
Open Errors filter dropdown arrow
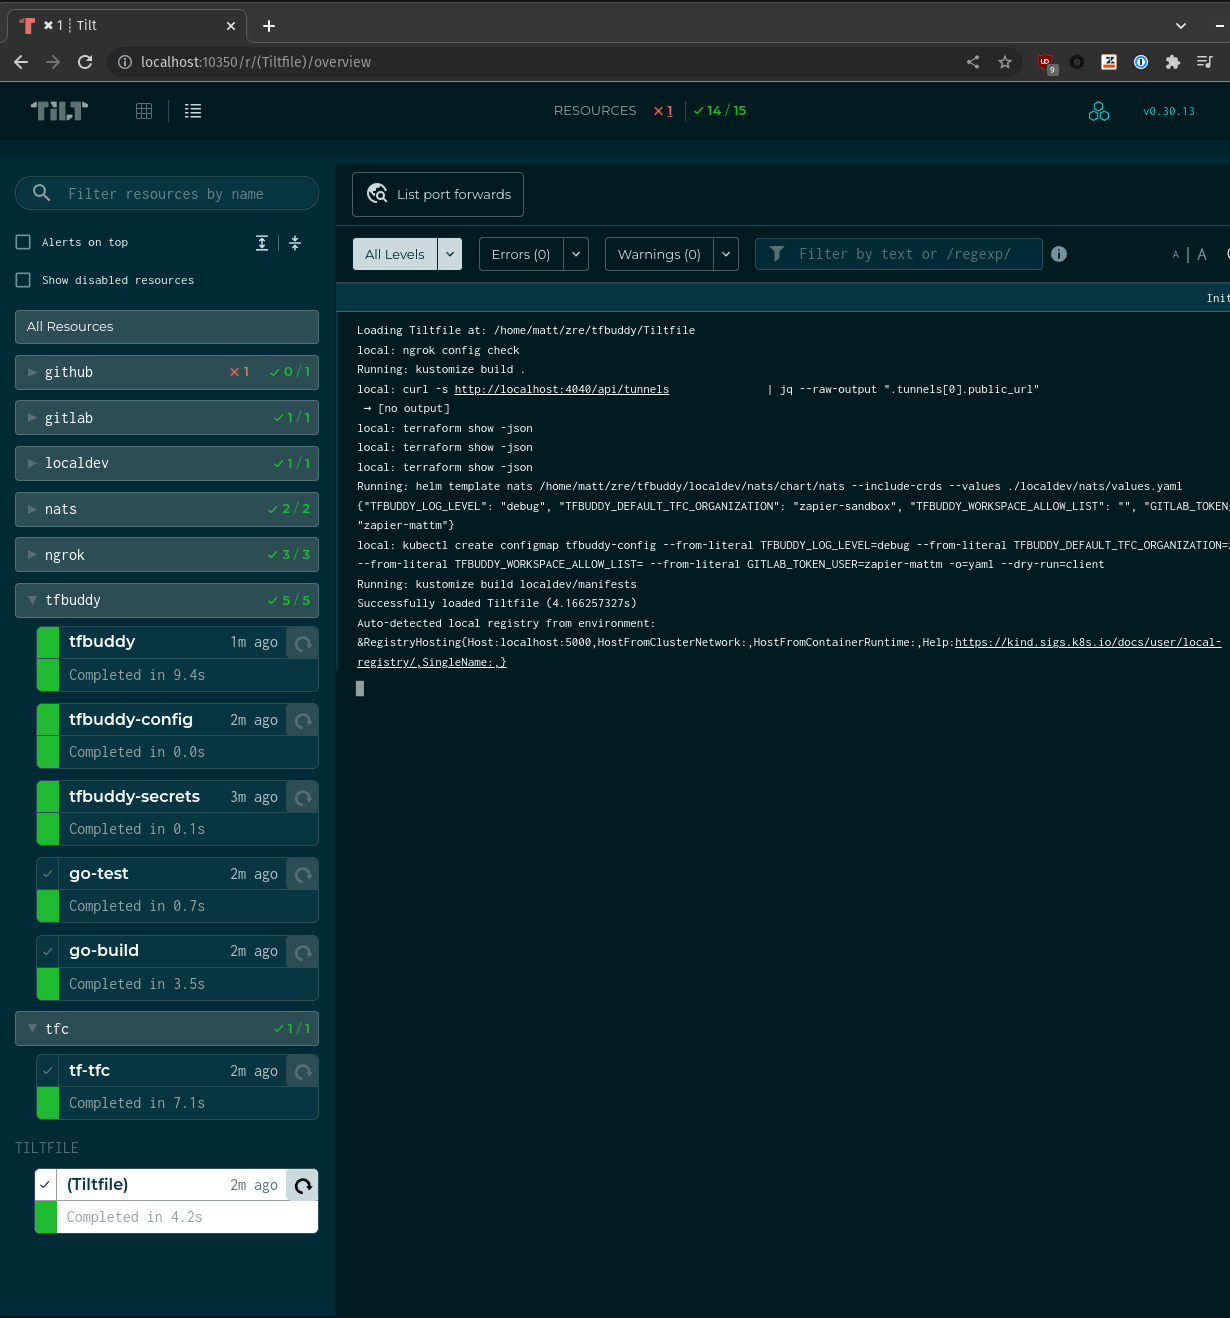pos(576,254)
